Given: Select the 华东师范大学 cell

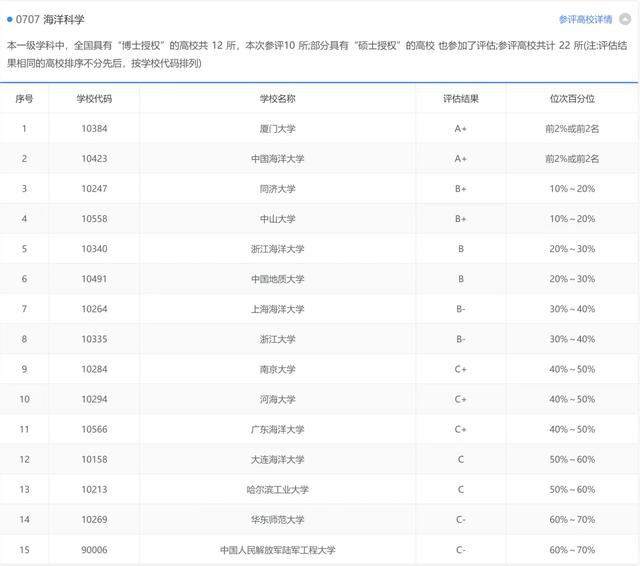Looking at the screenshot, I should point(278,519).
